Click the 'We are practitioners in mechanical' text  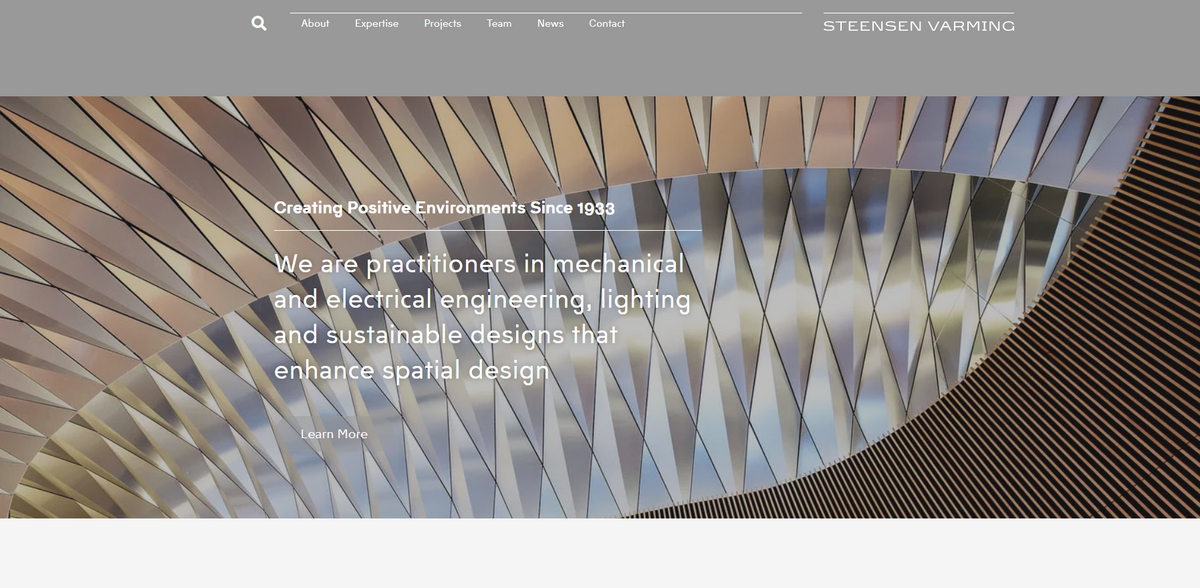click(x=479, y=264)
